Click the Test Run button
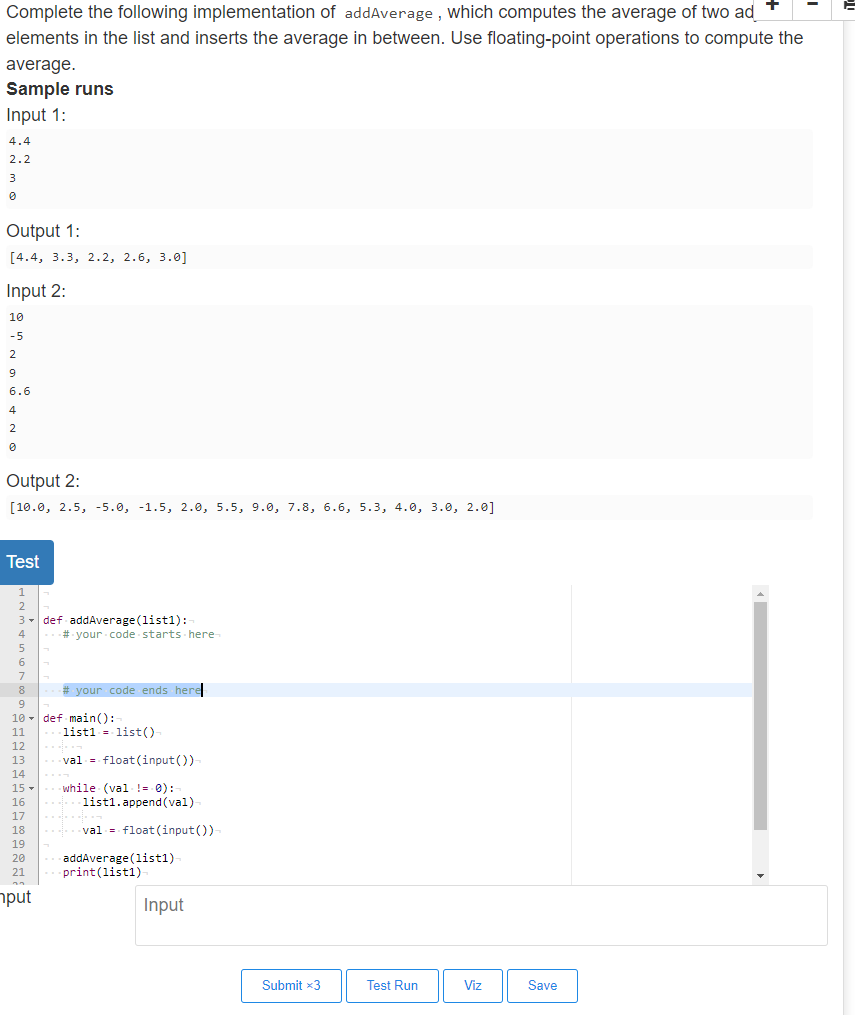 tap(392, 985)
